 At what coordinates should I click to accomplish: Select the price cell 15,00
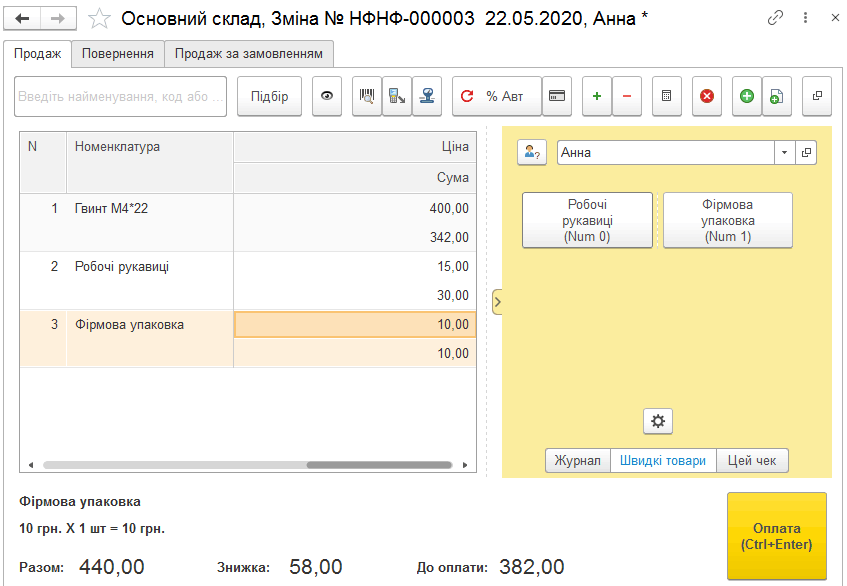355,266
